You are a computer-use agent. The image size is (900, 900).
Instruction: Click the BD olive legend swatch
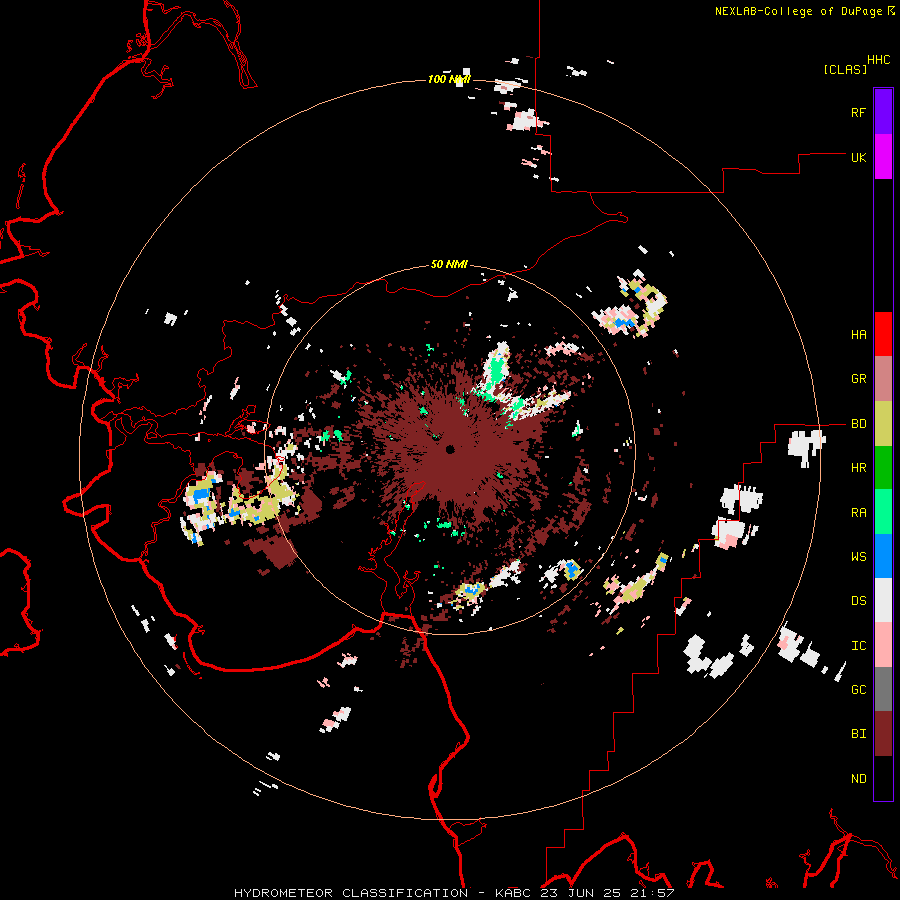click(x=883, y=424)
